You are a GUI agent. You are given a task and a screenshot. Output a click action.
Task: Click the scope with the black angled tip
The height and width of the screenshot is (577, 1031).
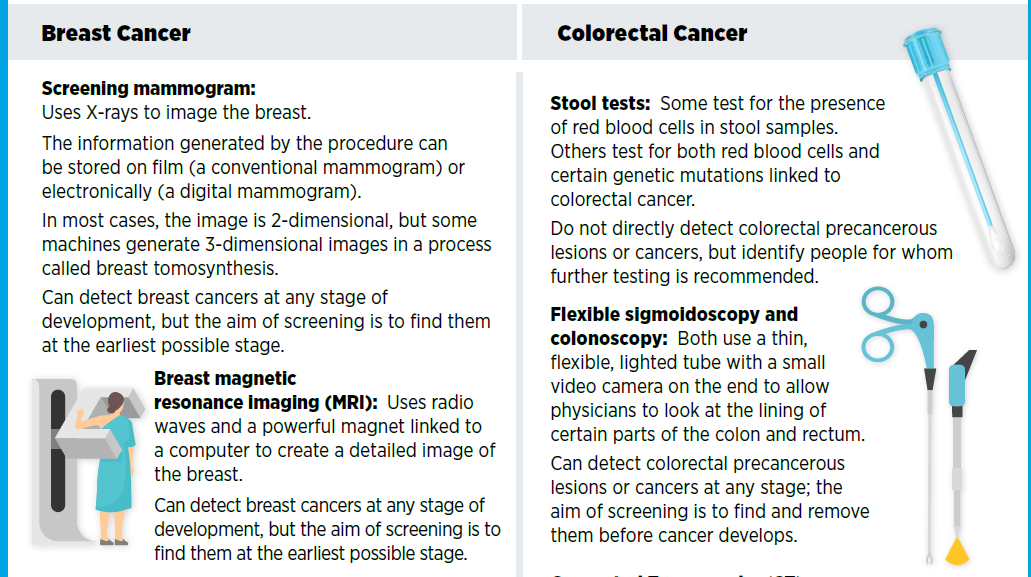(x=957, y=420)
